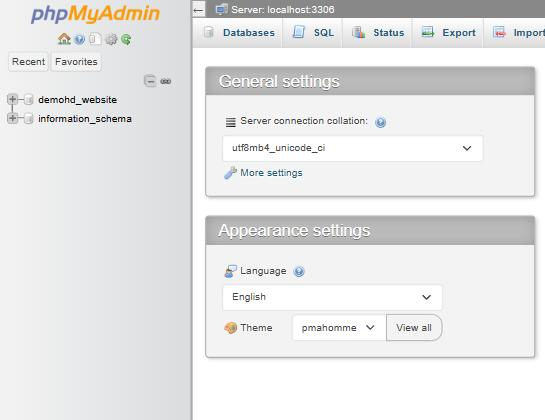Click the Databases tab icon
The image size is (545, 420).
[209, 32]
